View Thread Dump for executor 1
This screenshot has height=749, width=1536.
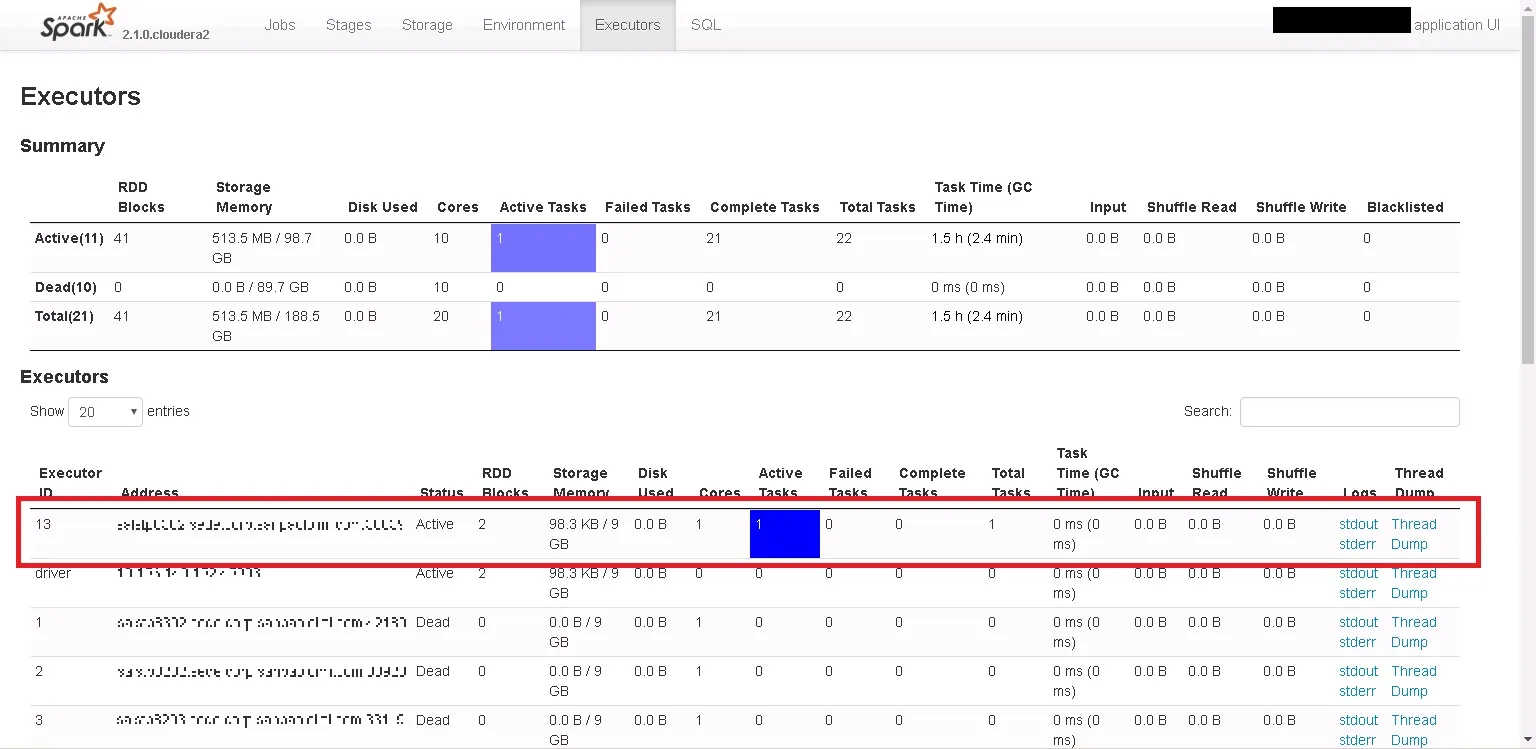pos(1414,632)
